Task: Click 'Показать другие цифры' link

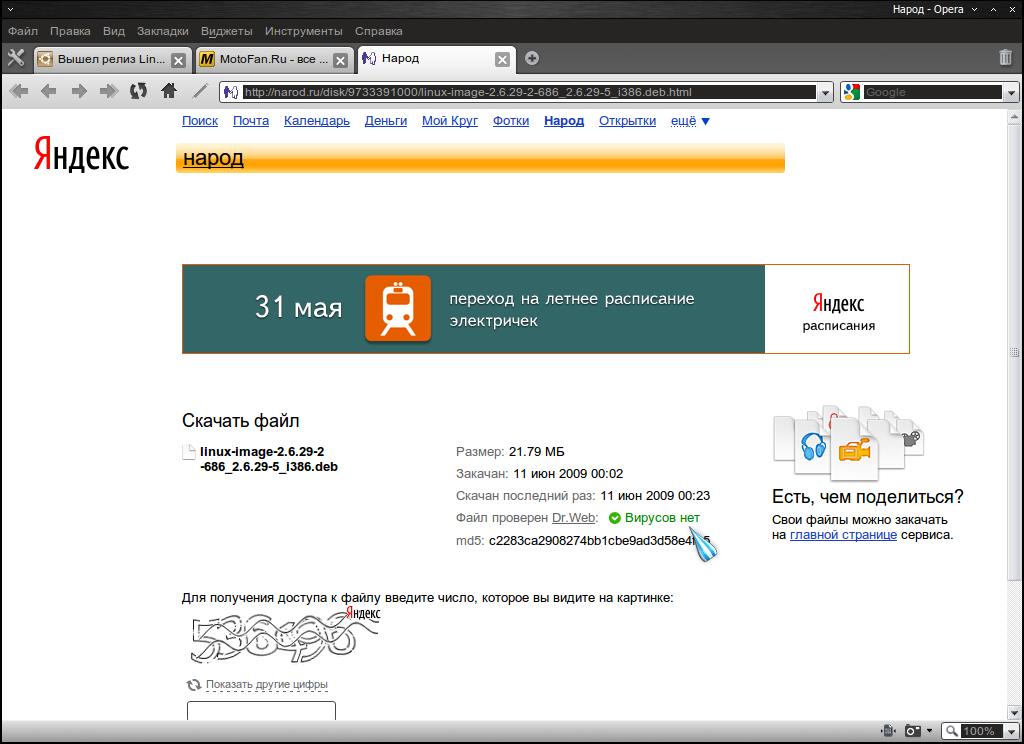Action: [x=267, y=685]
